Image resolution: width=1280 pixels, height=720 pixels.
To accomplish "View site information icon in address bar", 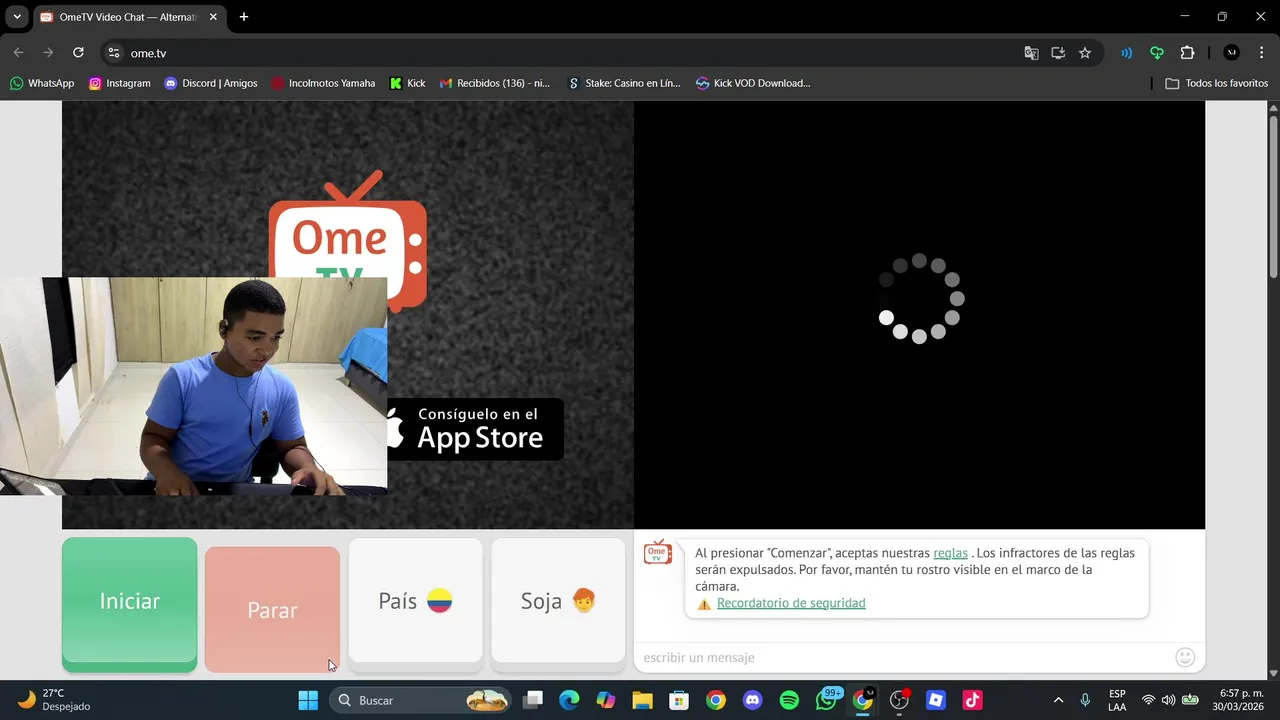I will [x=114, y=53].
